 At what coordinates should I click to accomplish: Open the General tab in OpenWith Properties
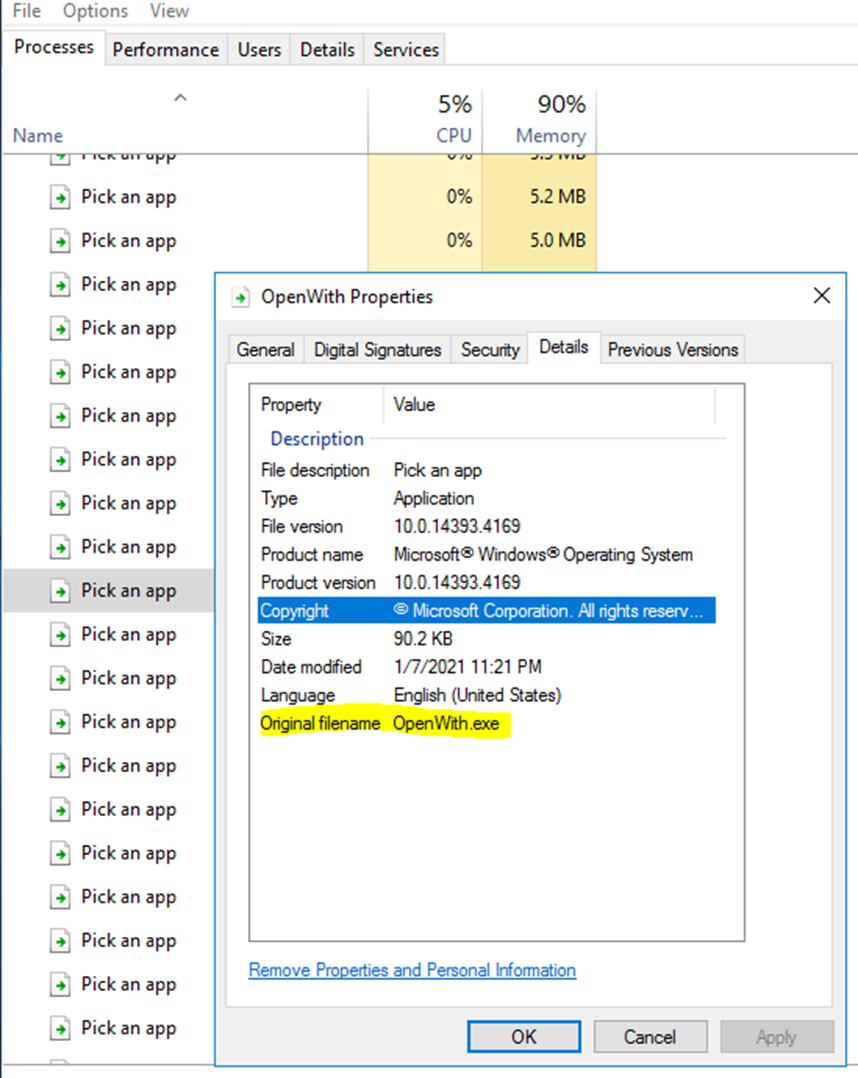click(x=265, y=349)
